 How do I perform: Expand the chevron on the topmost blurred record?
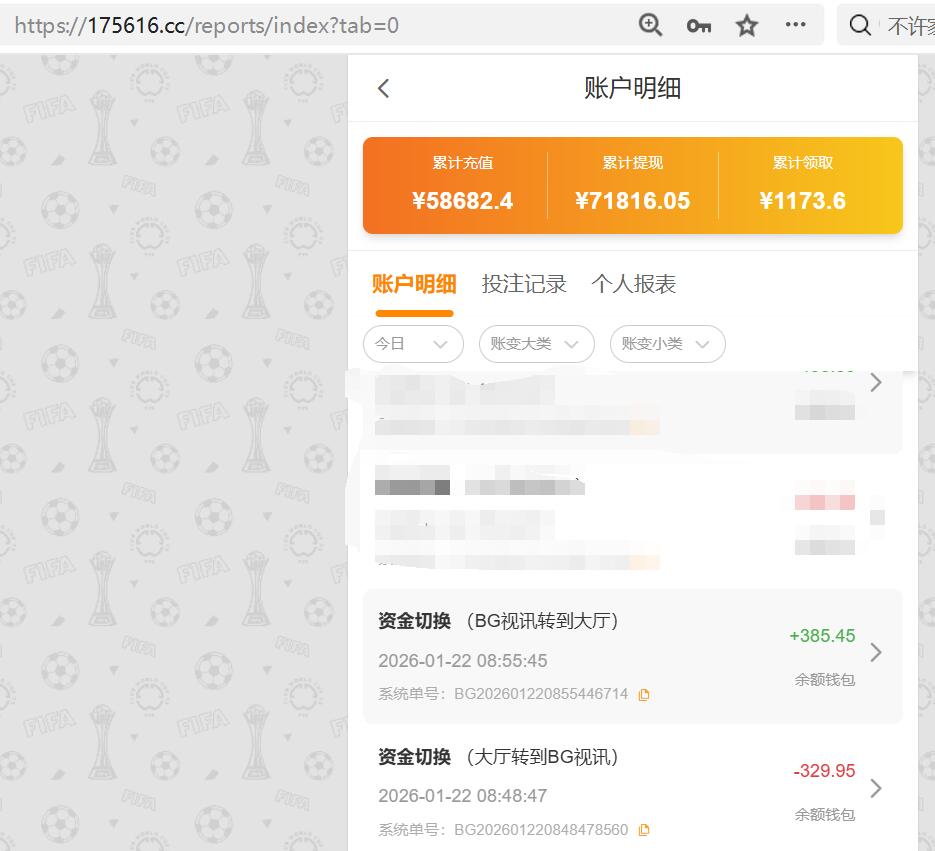[876, 382]
